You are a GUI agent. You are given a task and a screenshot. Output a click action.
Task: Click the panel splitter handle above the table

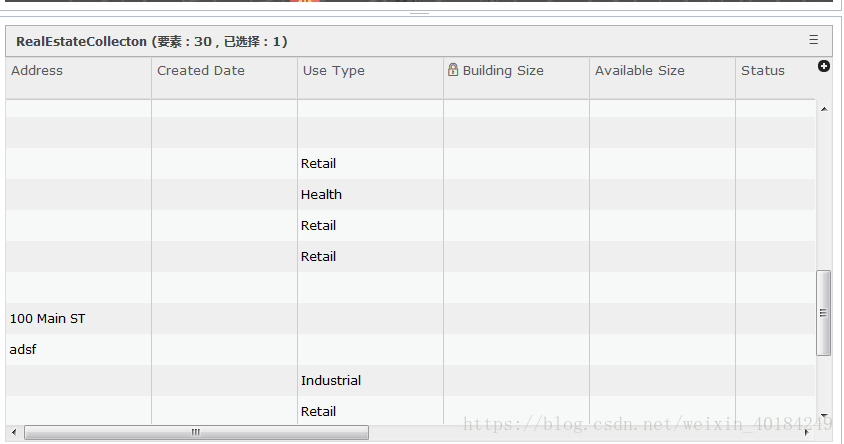click(x=420, y=14)
